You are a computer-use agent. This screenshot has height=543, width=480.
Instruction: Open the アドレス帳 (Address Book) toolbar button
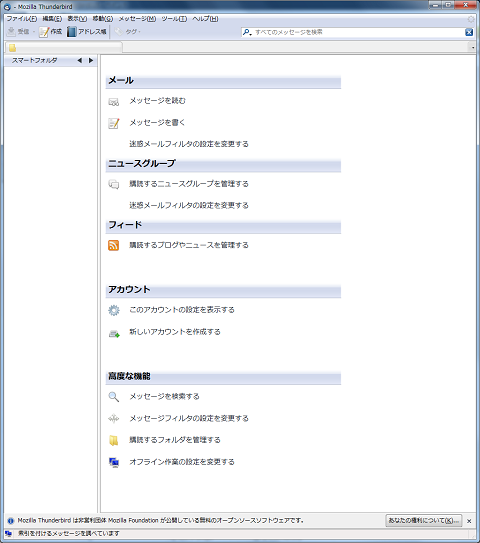(x=87, y=32)
